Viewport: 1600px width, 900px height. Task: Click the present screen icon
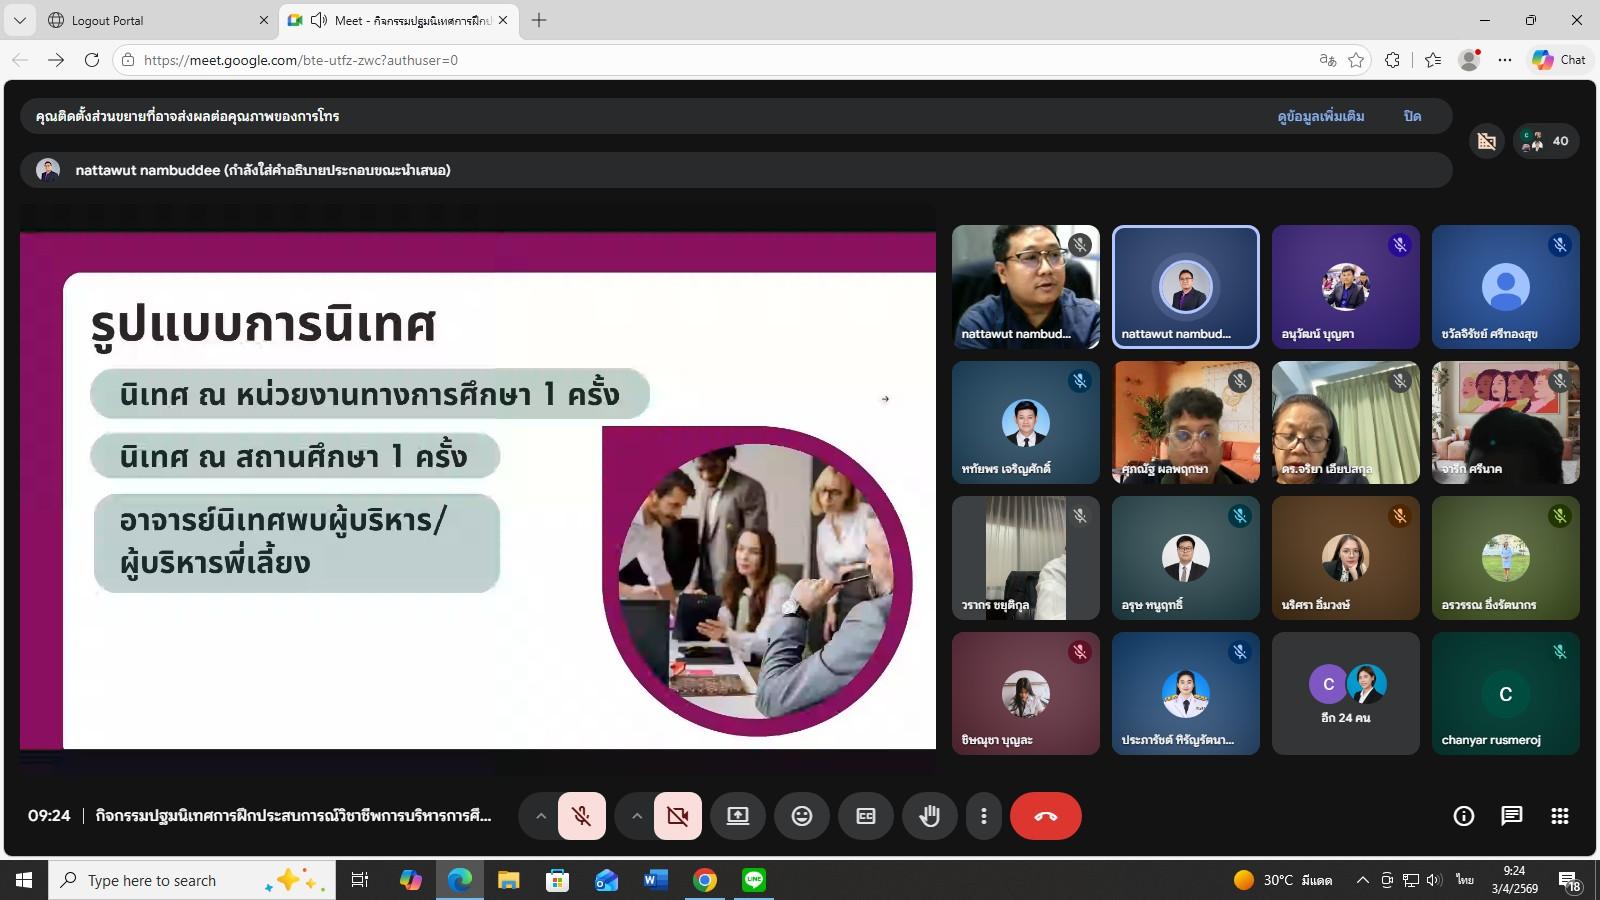click(x=738, y=816)
